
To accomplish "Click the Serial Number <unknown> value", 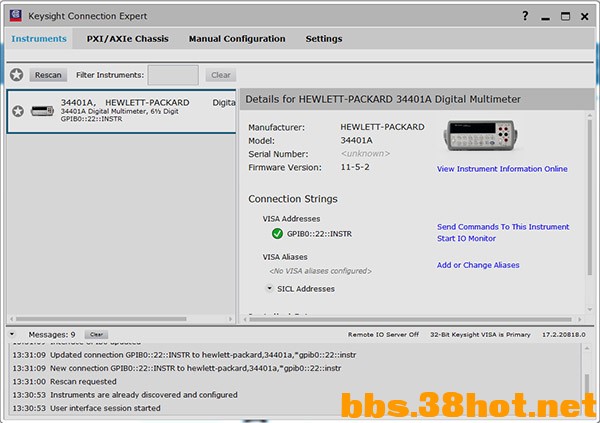I will (365, 154).
